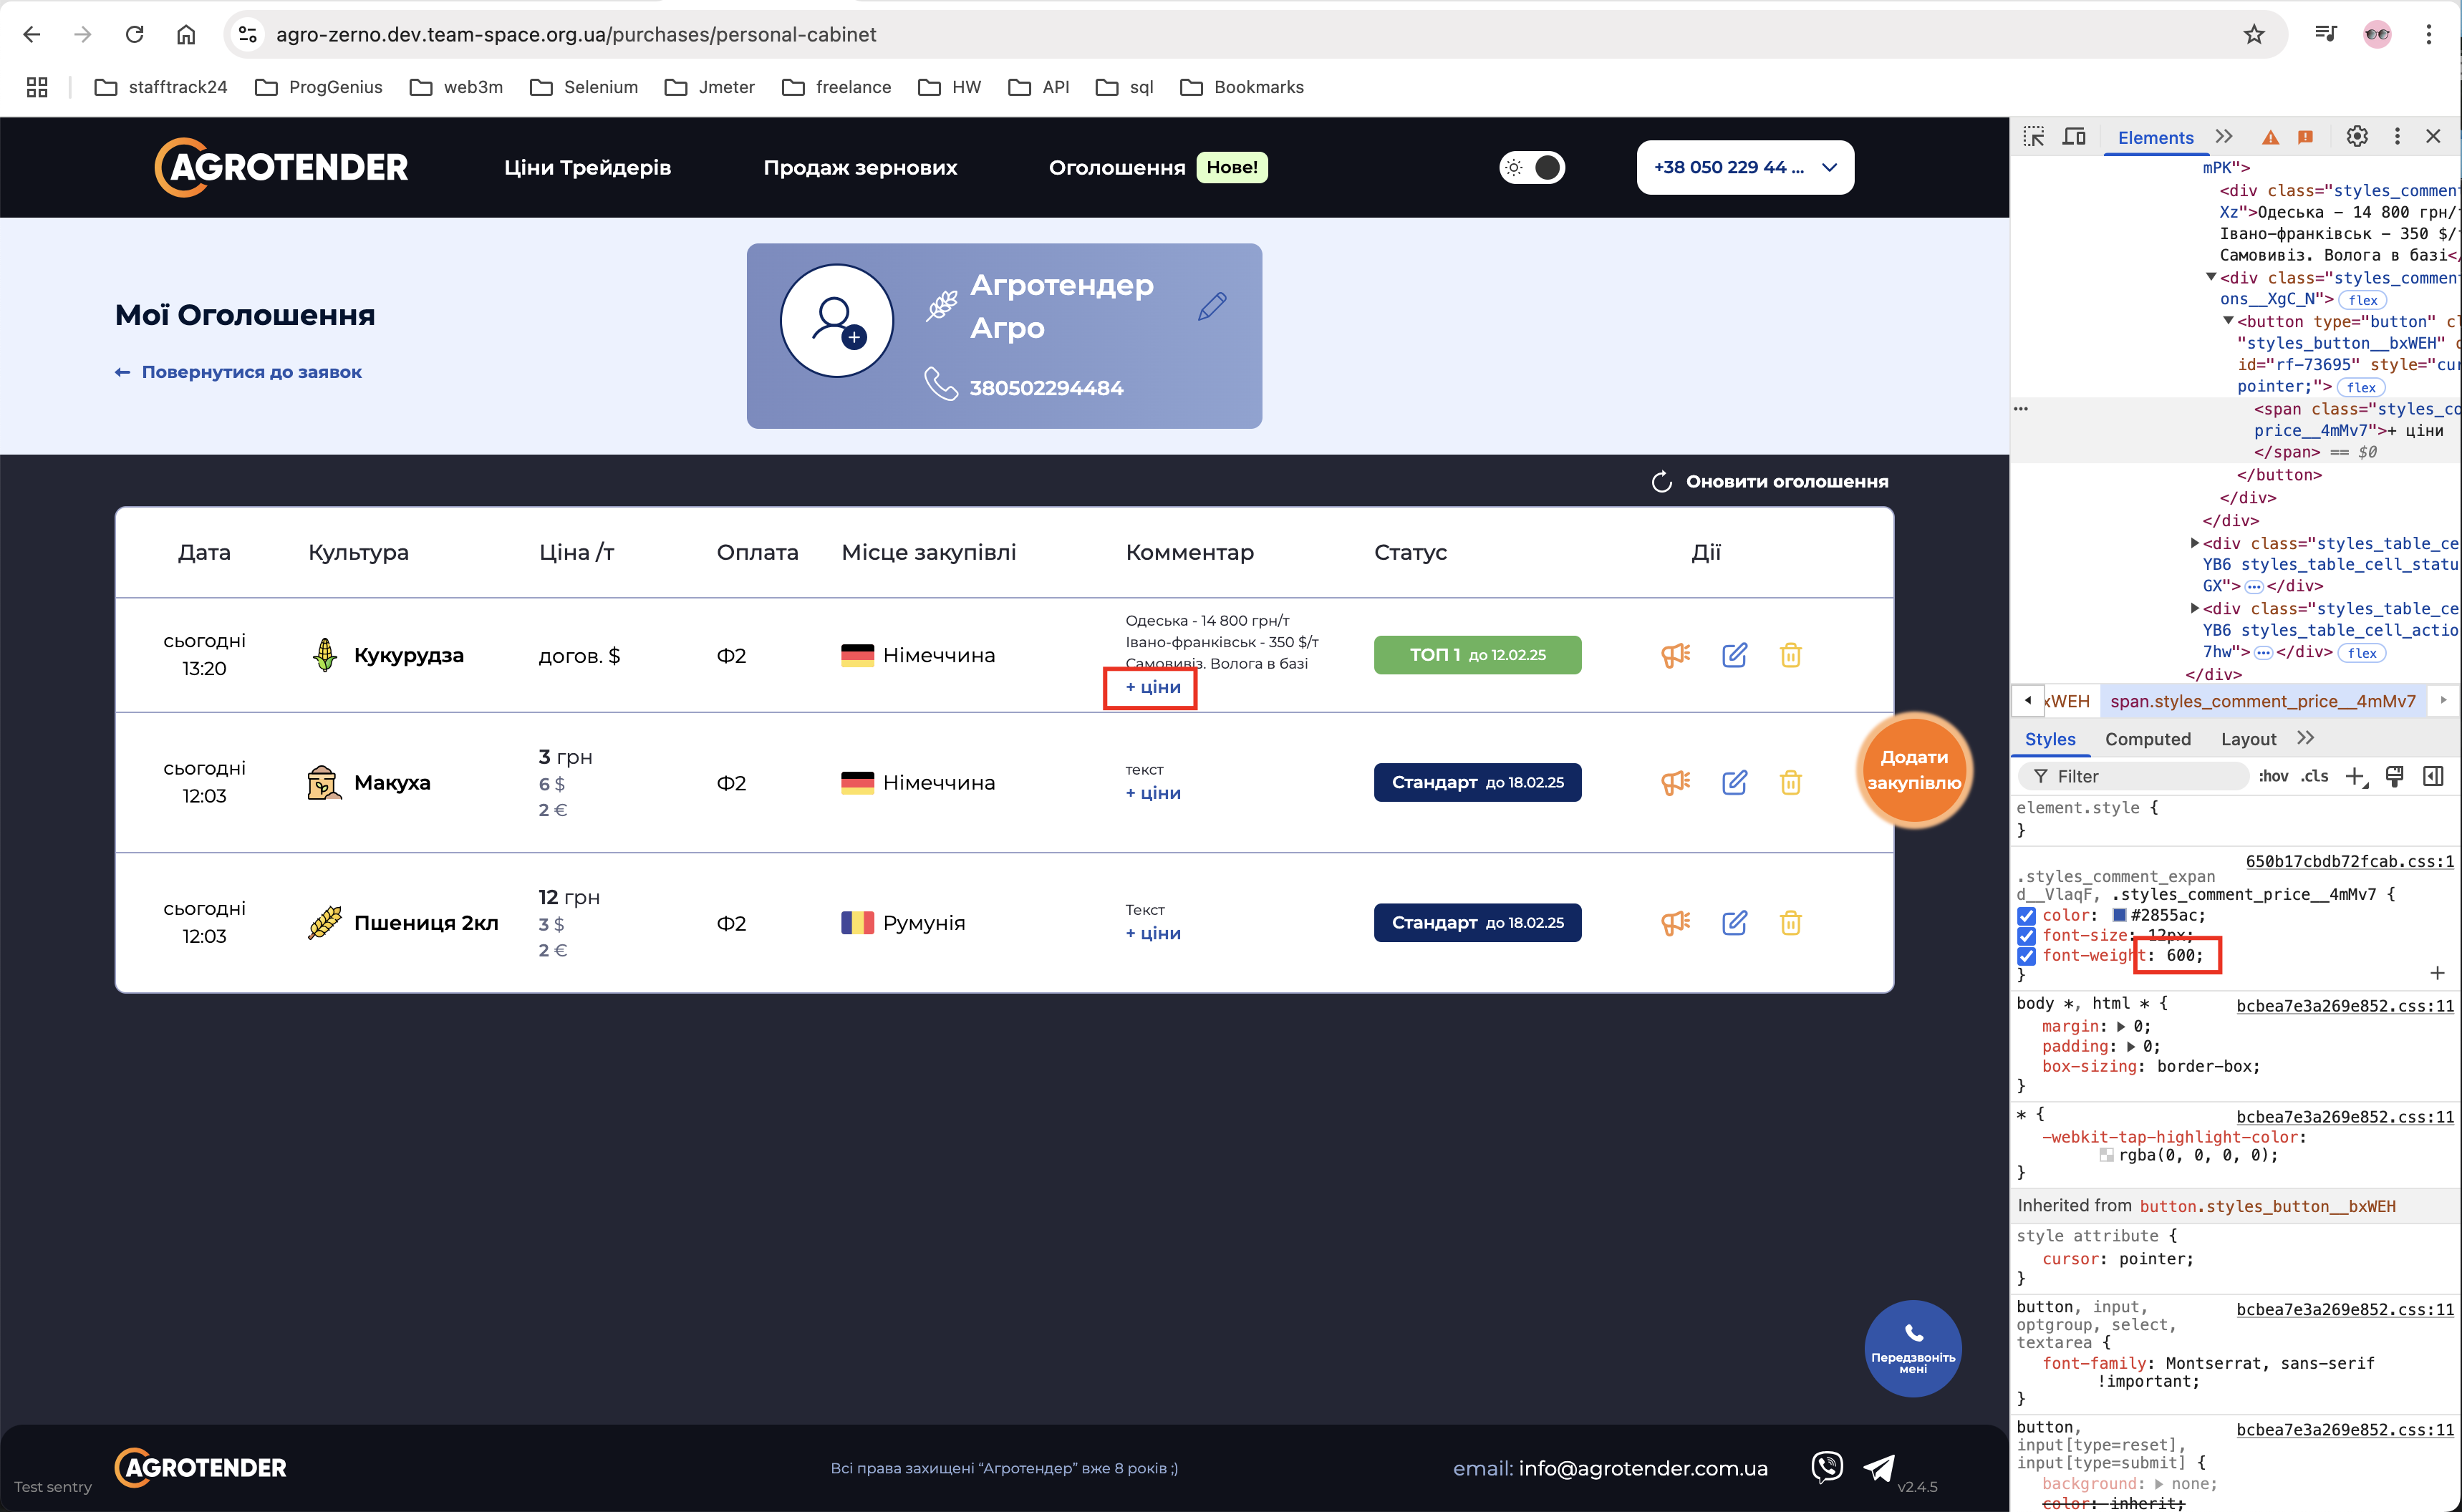Image resolution: width=2462 pixels, height=1512 pixels.
Task: Delete the Пшениця 2кл listing via trash icon
Action: point(1790,922)
